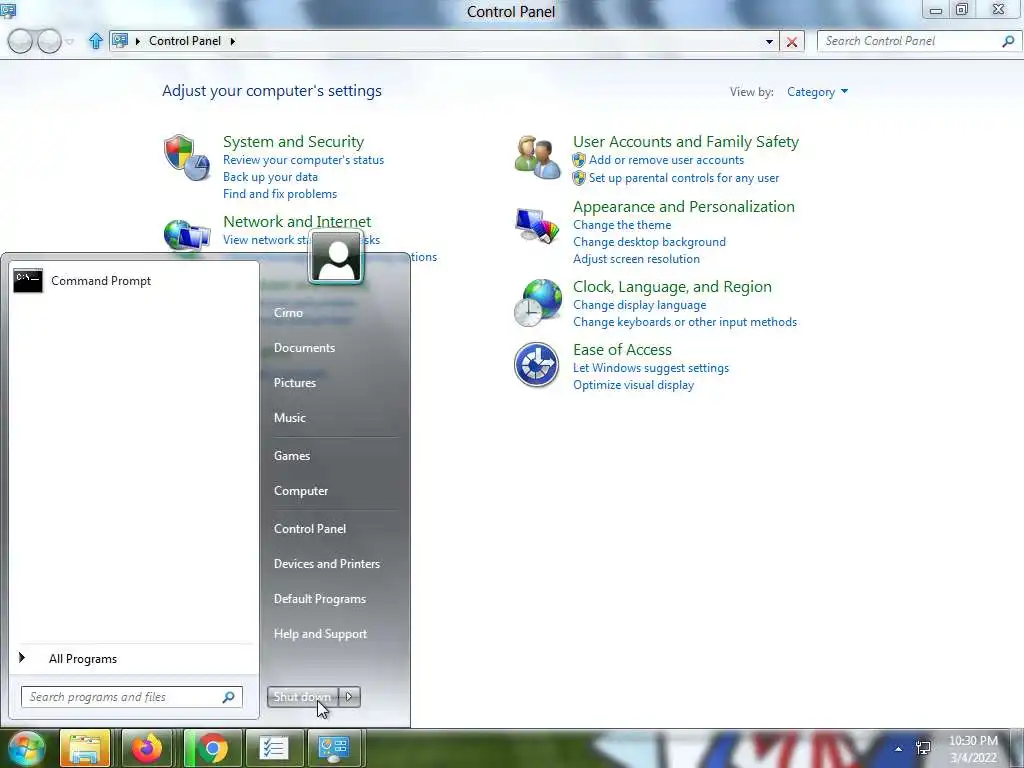Image resolution: width=1024 pixels, height=768 pixels.
Task: Expand the address bar history dropdown
Action: [769, 42]
